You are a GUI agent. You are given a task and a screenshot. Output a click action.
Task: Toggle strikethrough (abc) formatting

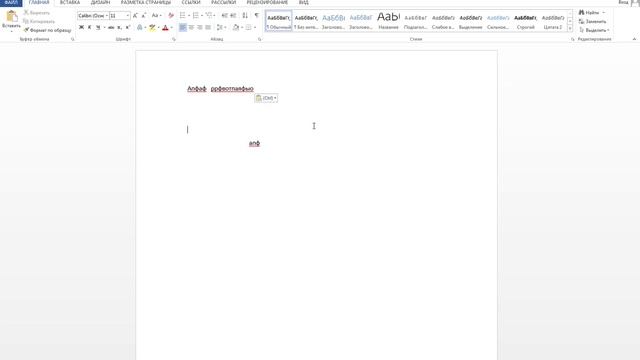click(x=111, y=27)
